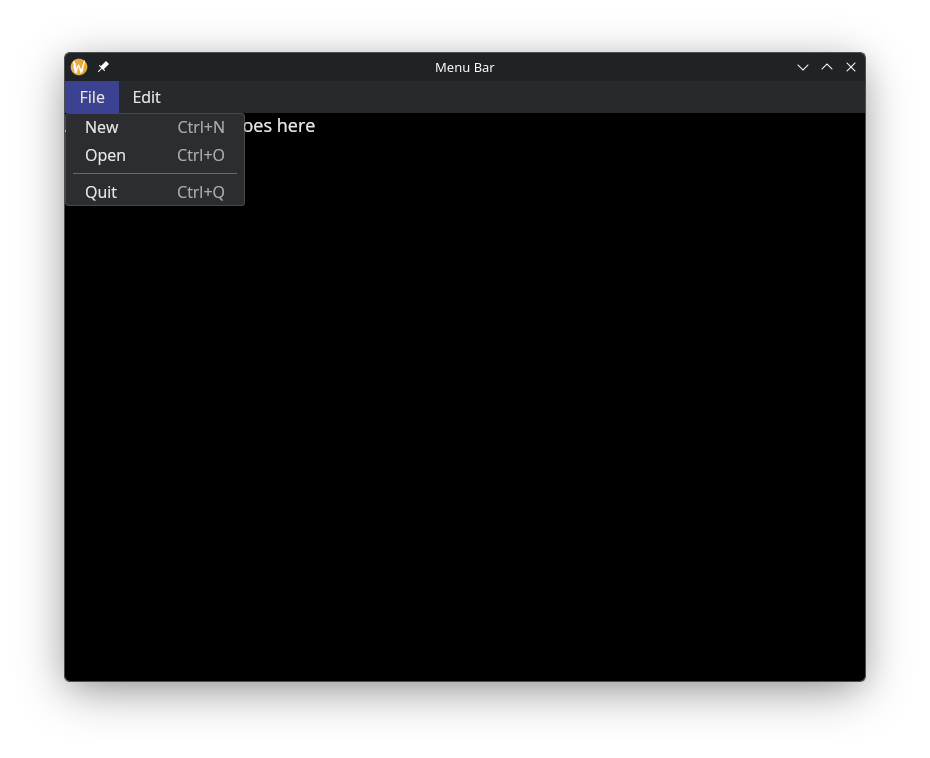Click the Menu Bar window title text

[464, 67]
